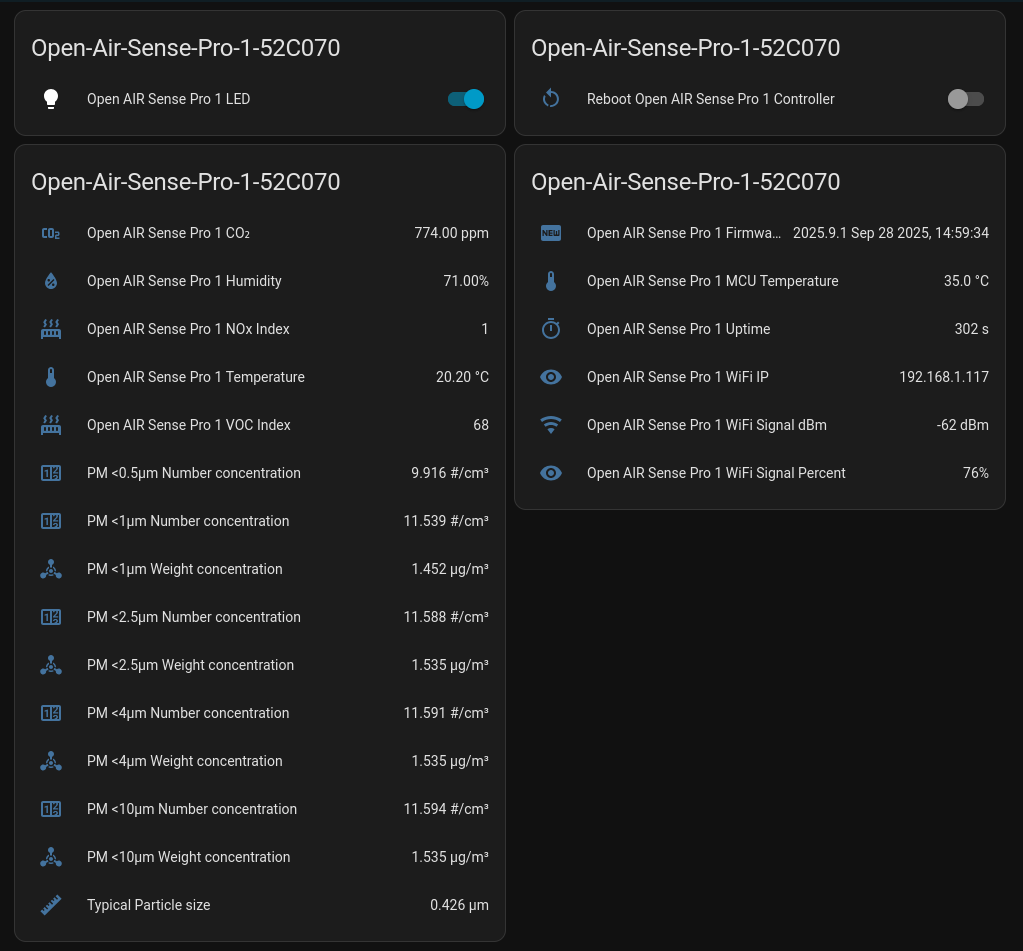Click the reboot controller restart icon
The image size is (1023, 951).
tap(551, 99)
